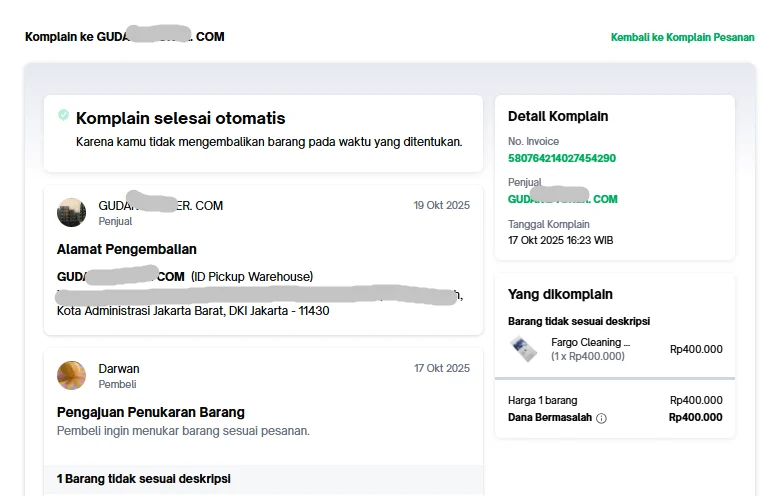Click the Alamat Pengembalian heading

[127, 249]
